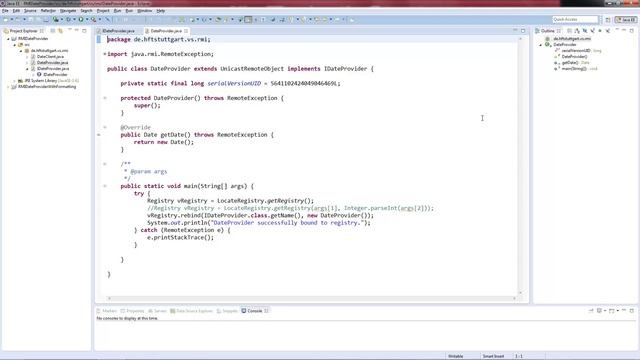Maximize the Project Explorer view
640x360 pixels.
pos(84,31)
